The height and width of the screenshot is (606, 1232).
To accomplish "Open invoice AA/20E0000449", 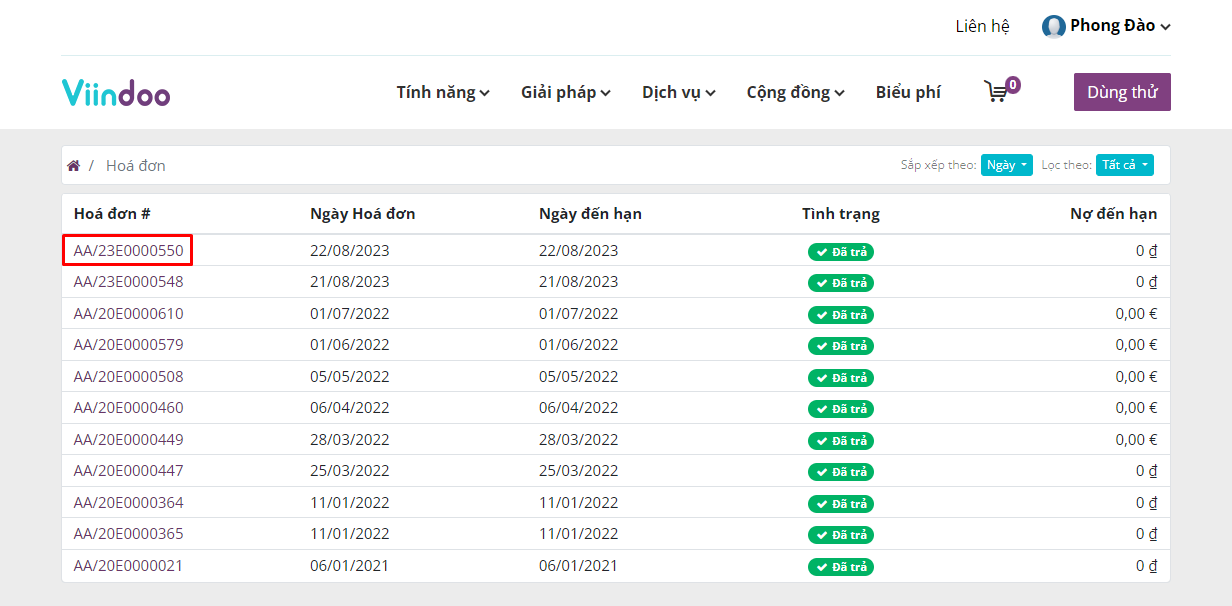I will (129, 440).
